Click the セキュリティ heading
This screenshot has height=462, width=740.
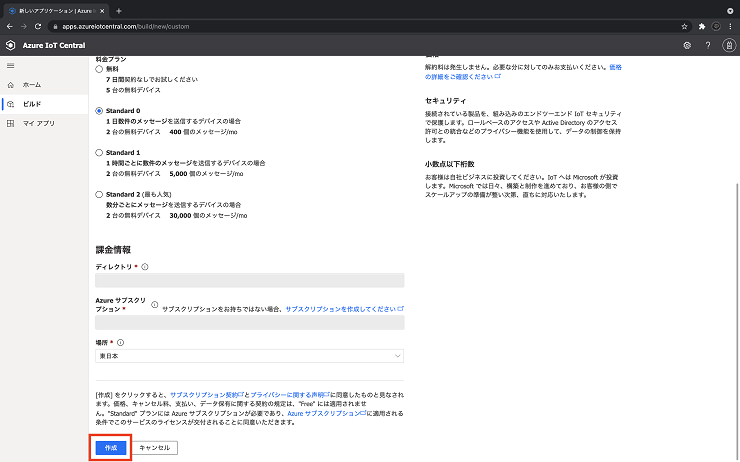(x=446, y=101)
